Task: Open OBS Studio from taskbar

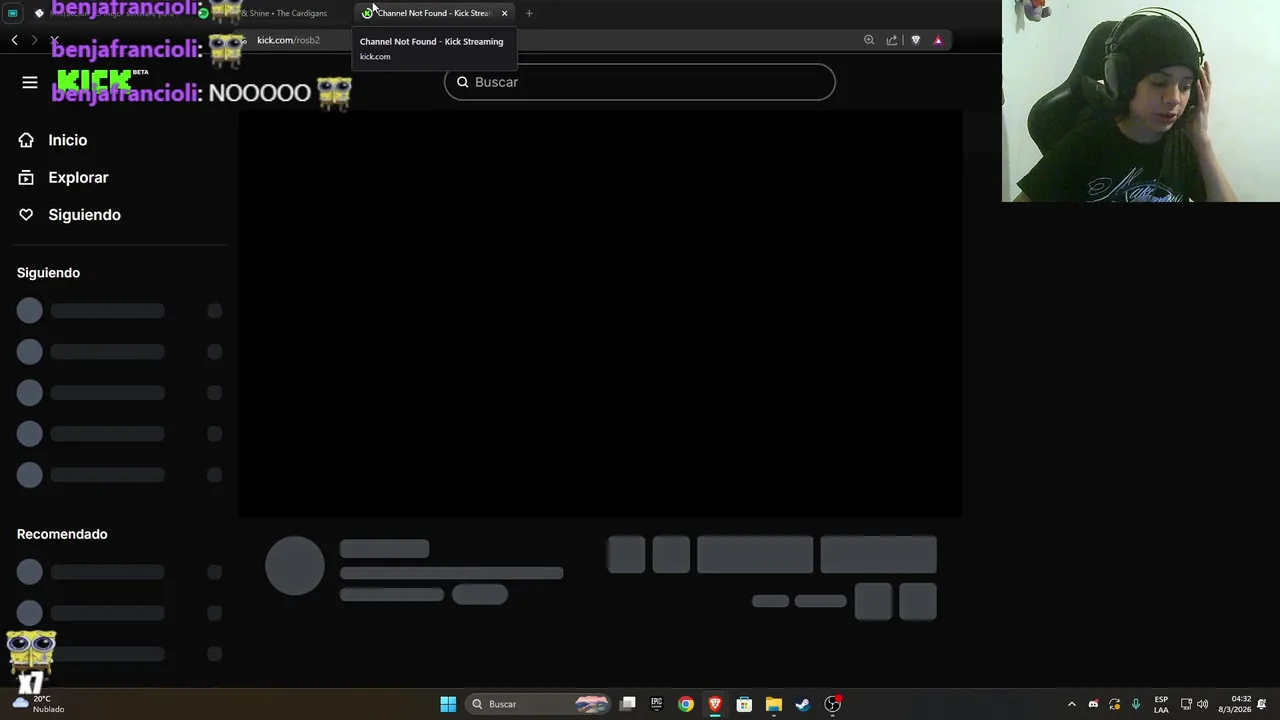Action: [x=832, y=704]
